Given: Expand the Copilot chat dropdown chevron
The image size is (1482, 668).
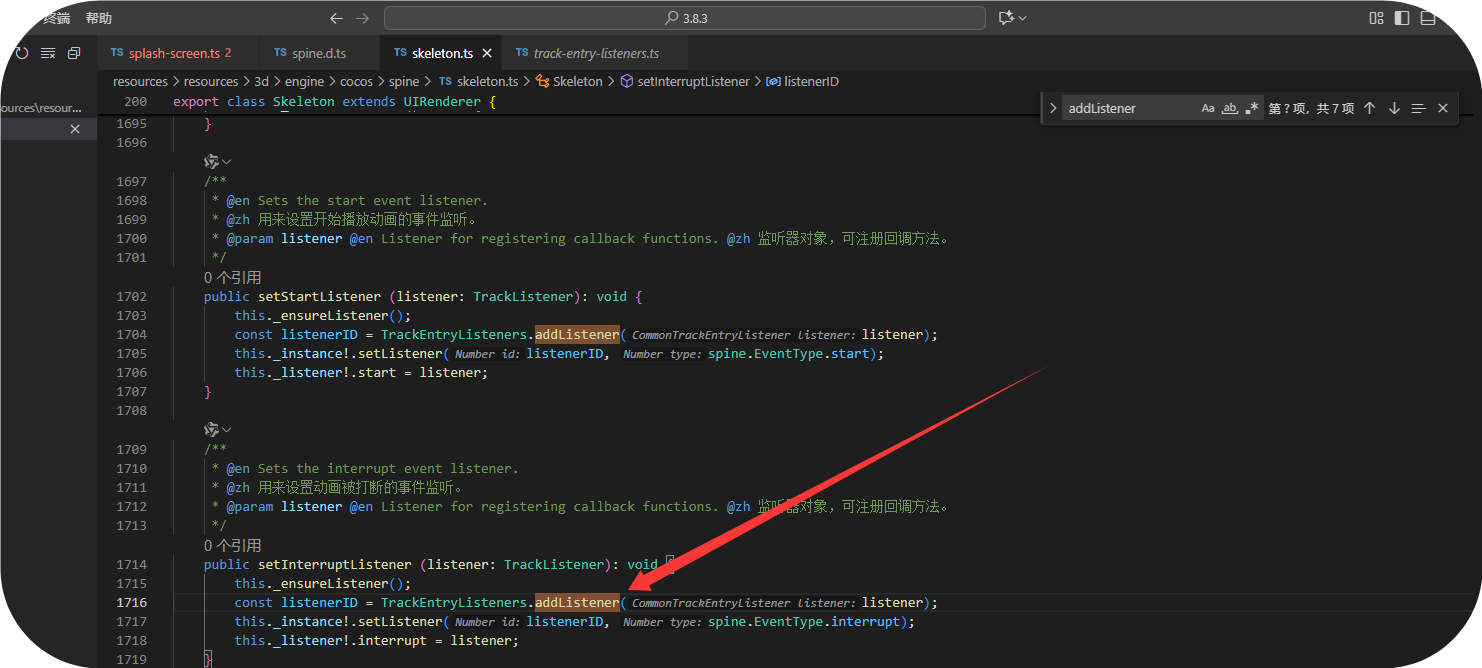Looking at the screenshot, I should click(1023, 18).
